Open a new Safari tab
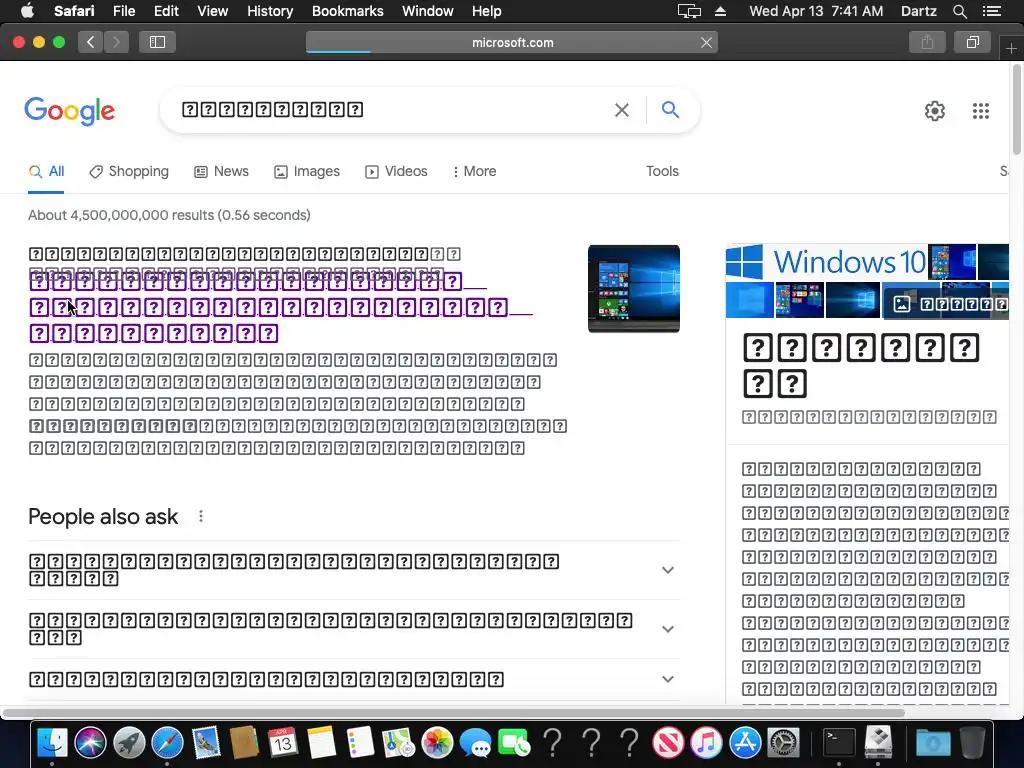This screenshot has height=768, width=1024. tap(1011, 49)
